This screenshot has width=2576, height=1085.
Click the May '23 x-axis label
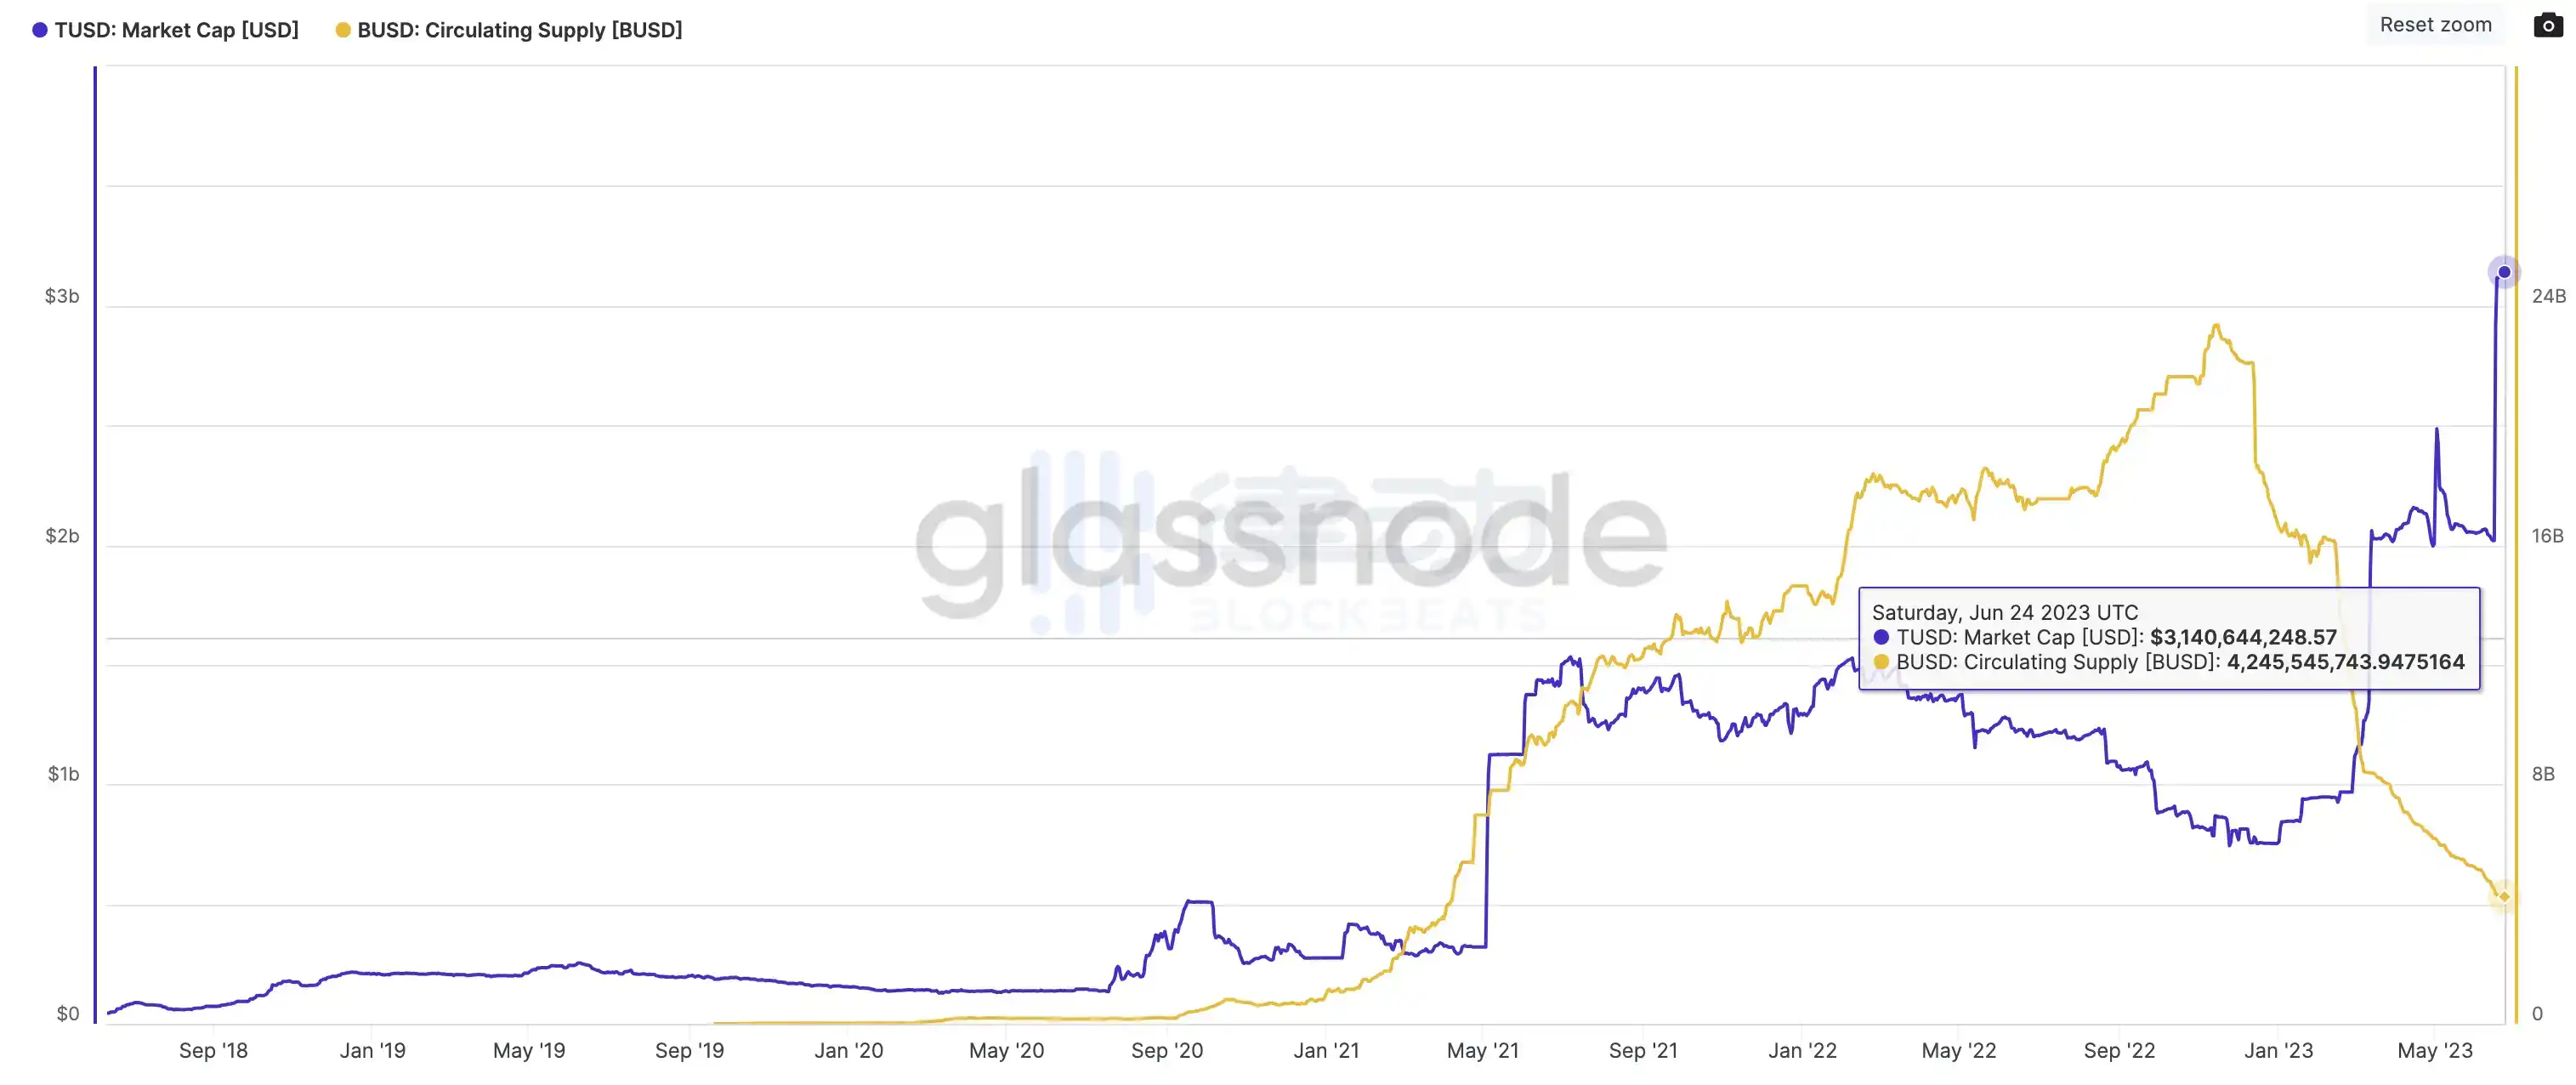coord(2434,1050)
